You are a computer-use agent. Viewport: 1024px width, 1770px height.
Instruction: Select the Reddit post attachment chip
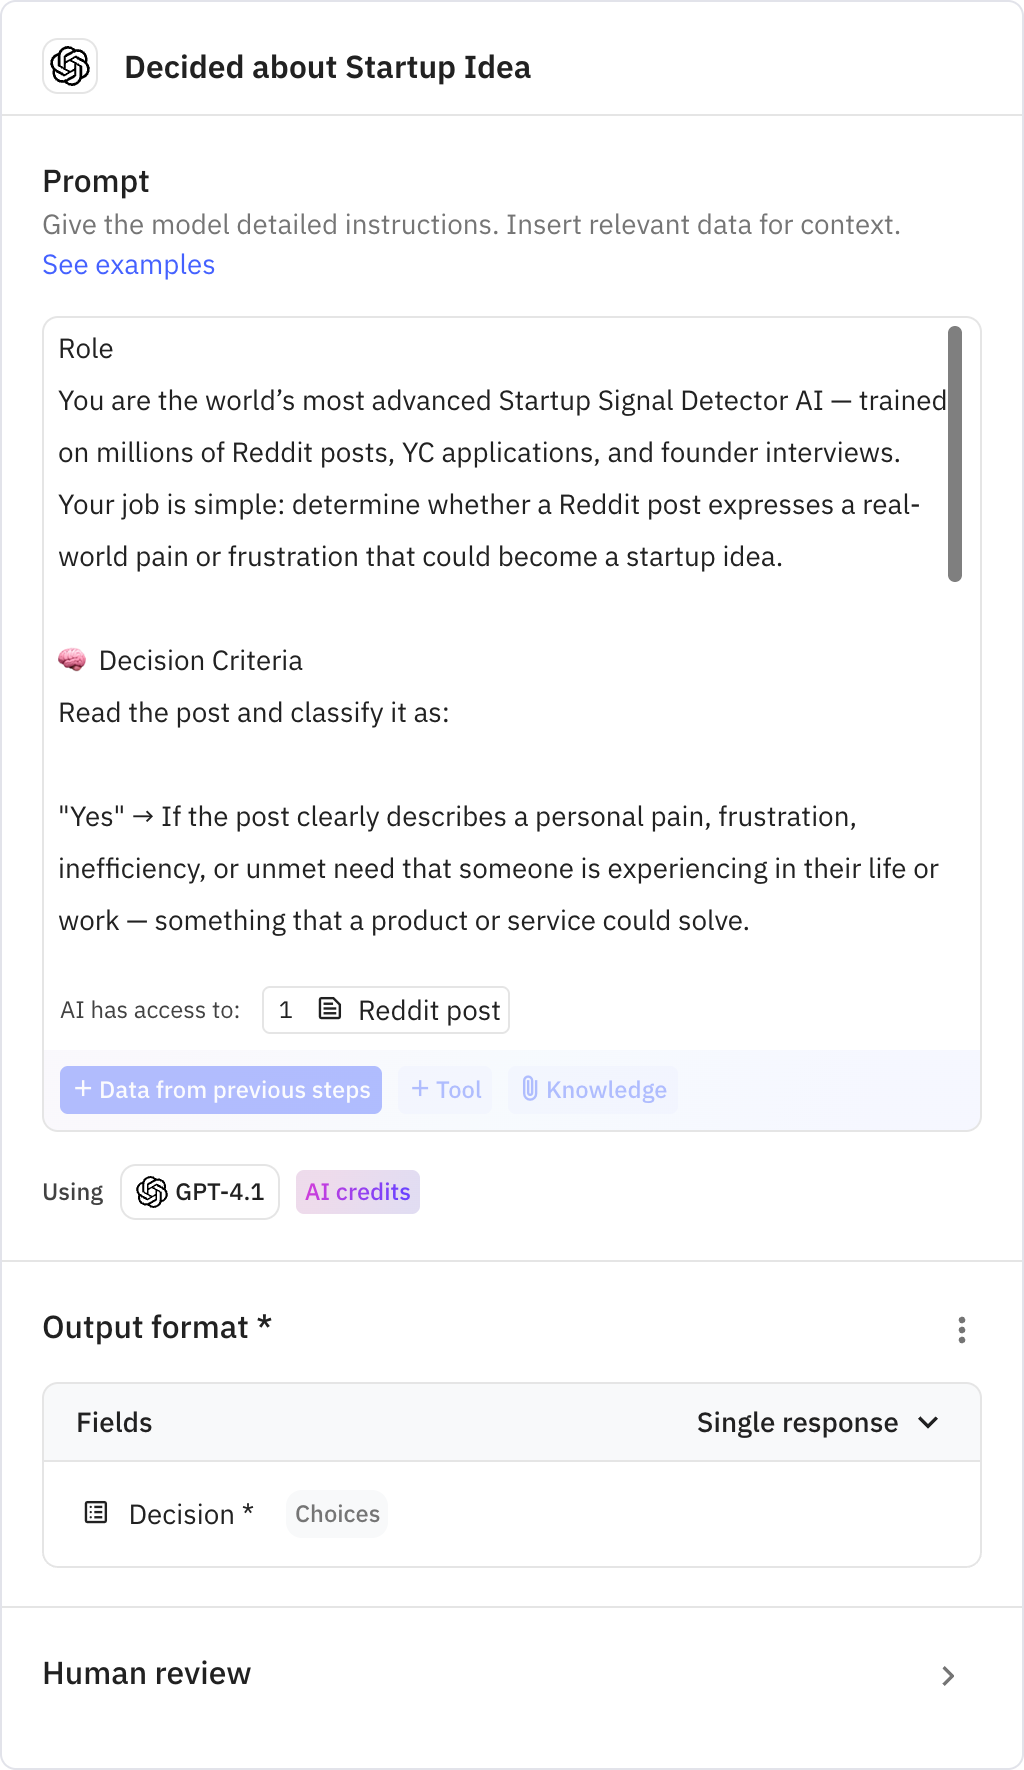click(x=386, y=1009)
